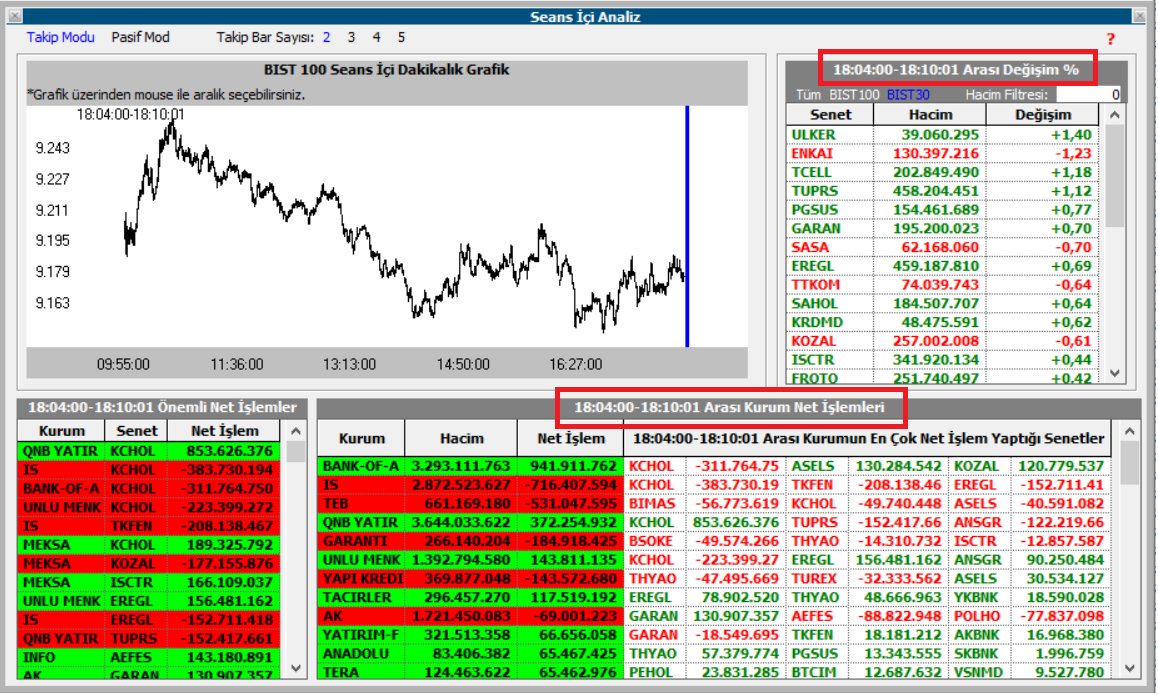
Task: Select the TACIRLER institution row
Action: tap(714, 597)
